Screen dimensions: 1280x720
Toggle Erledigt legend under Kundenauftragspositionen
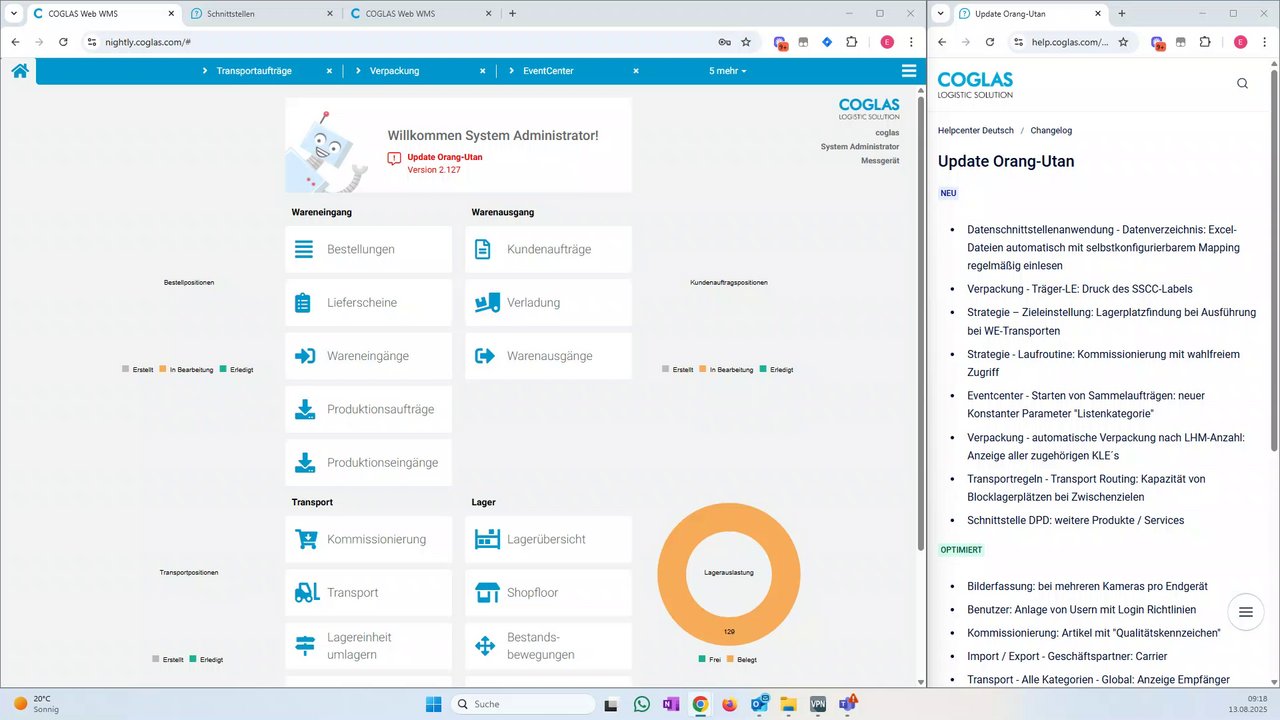776,369
